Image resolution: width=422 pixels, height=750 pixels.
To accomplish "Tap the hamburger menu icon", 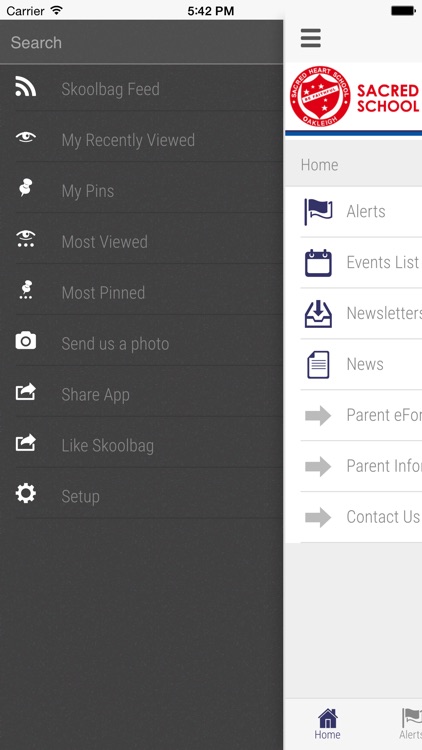I will pyautogui.click(x=311, y=38).
